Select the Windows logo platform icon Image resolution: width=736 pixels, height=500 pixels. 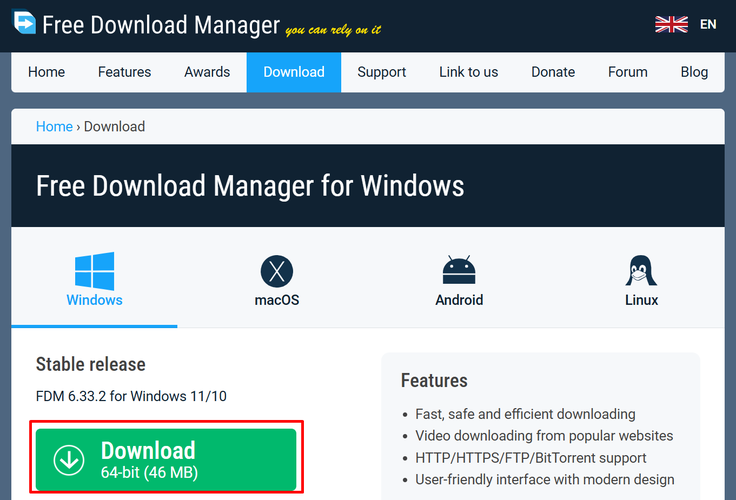point(94,271)
